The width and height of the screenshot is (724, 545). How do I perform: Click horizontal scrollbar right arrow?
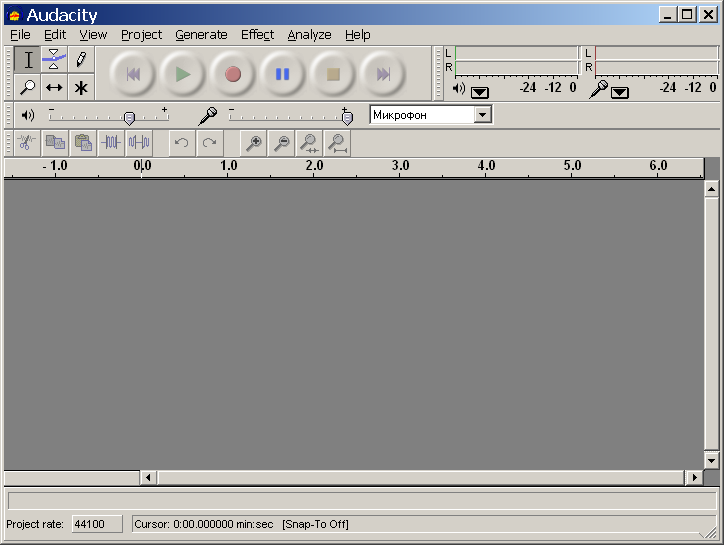pos(694,477)
